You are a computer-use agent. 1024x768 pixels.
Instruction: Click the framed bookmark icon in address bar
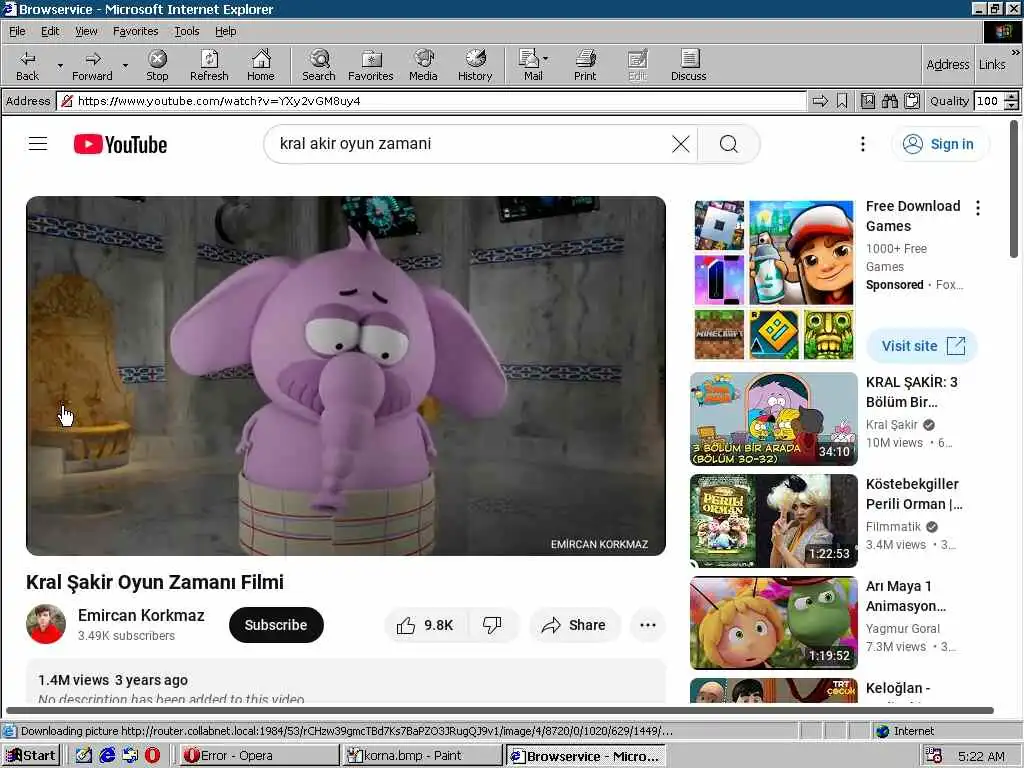(867, 101)
